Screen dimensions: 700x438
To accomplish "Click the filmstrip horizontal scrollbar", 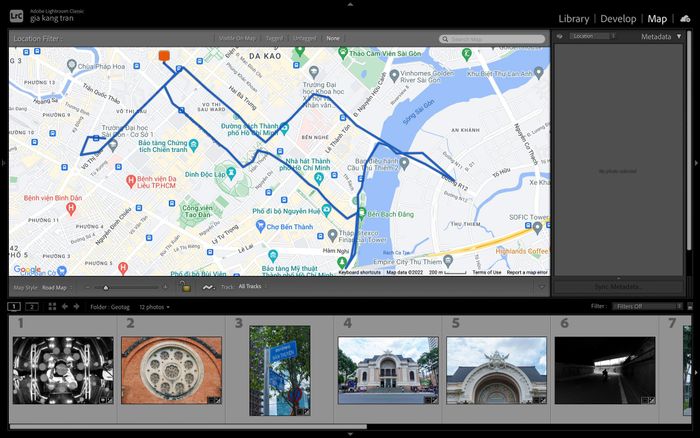I will 188,427.
